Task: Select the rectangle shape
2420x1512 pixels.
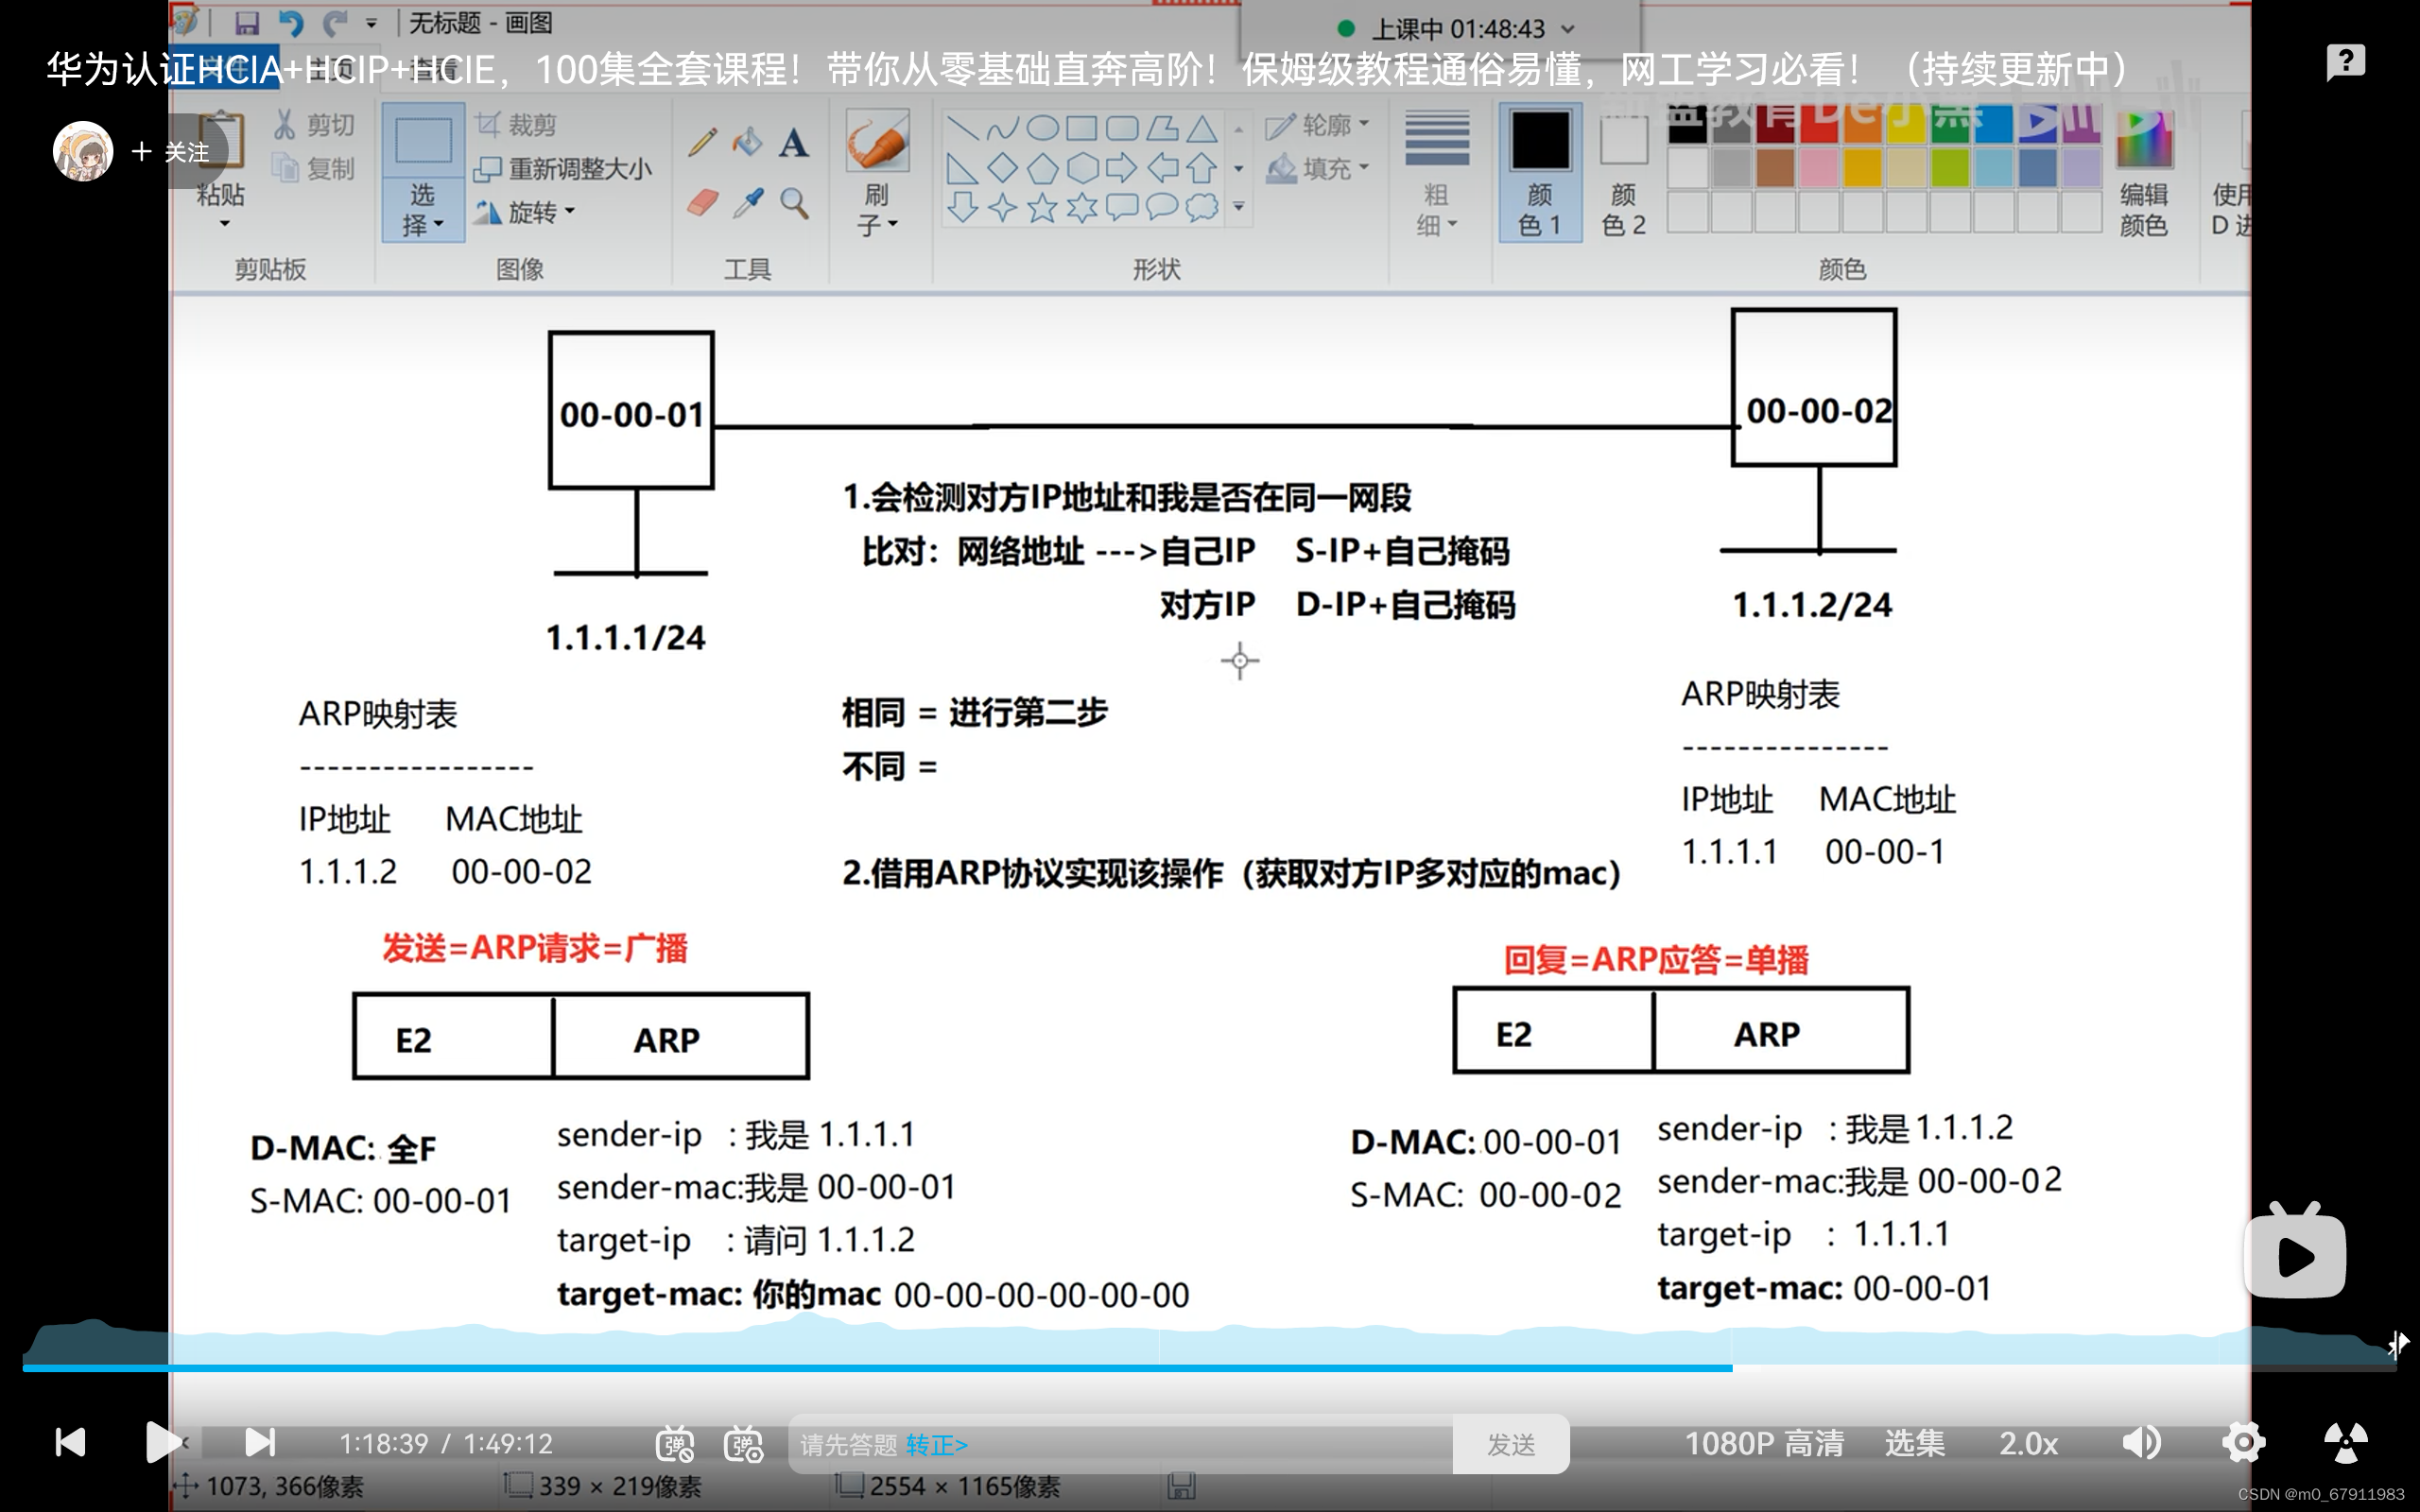Action: click(1081, 128)
